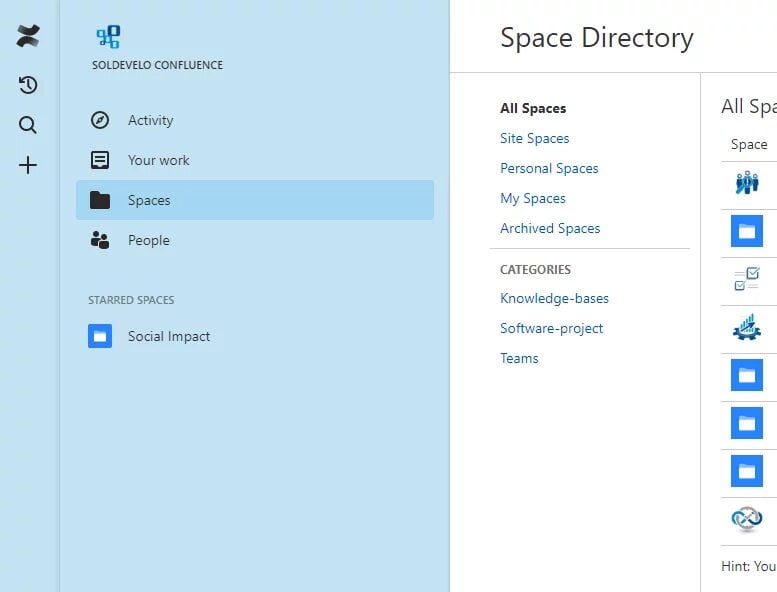The width and height of the screenshot is (777, 592).
Task: Select the Knowledge-bases category
Action: [x=554, y=298]
